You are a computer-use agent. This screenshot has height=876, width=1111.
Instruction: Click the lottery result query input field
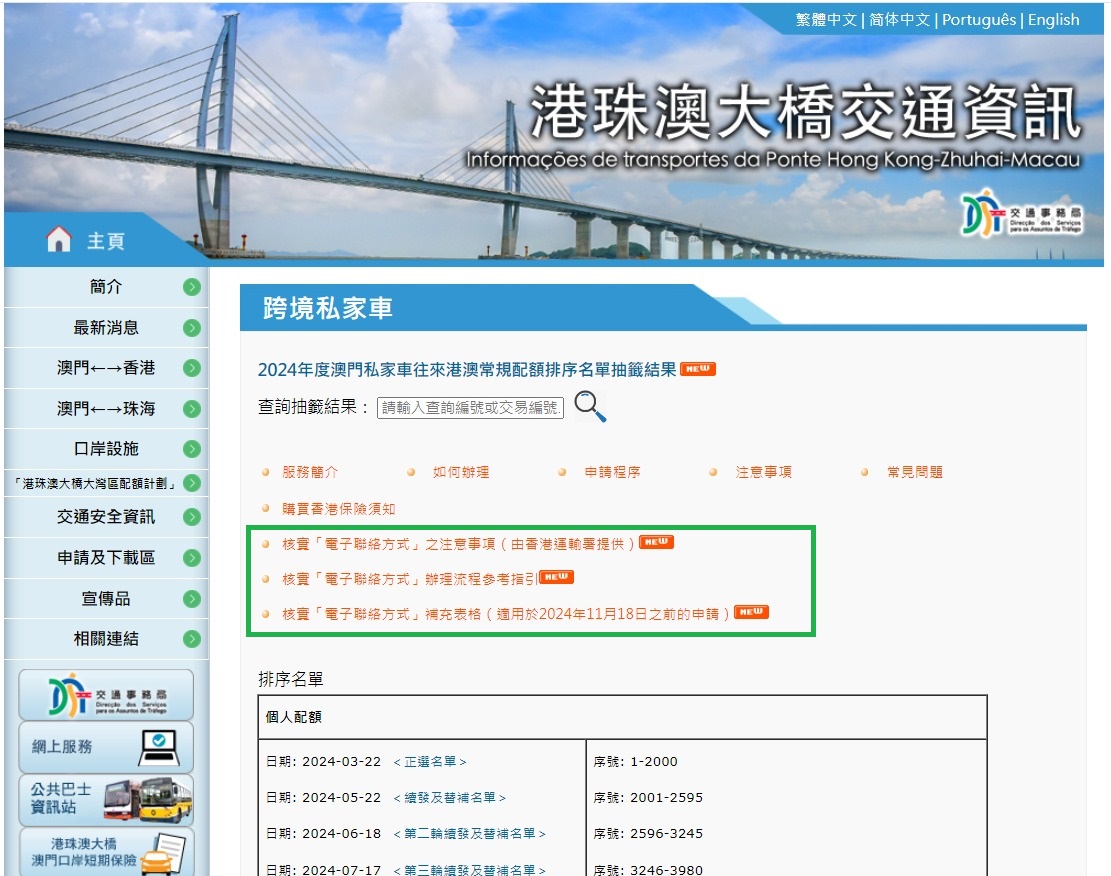click(470, 408)
